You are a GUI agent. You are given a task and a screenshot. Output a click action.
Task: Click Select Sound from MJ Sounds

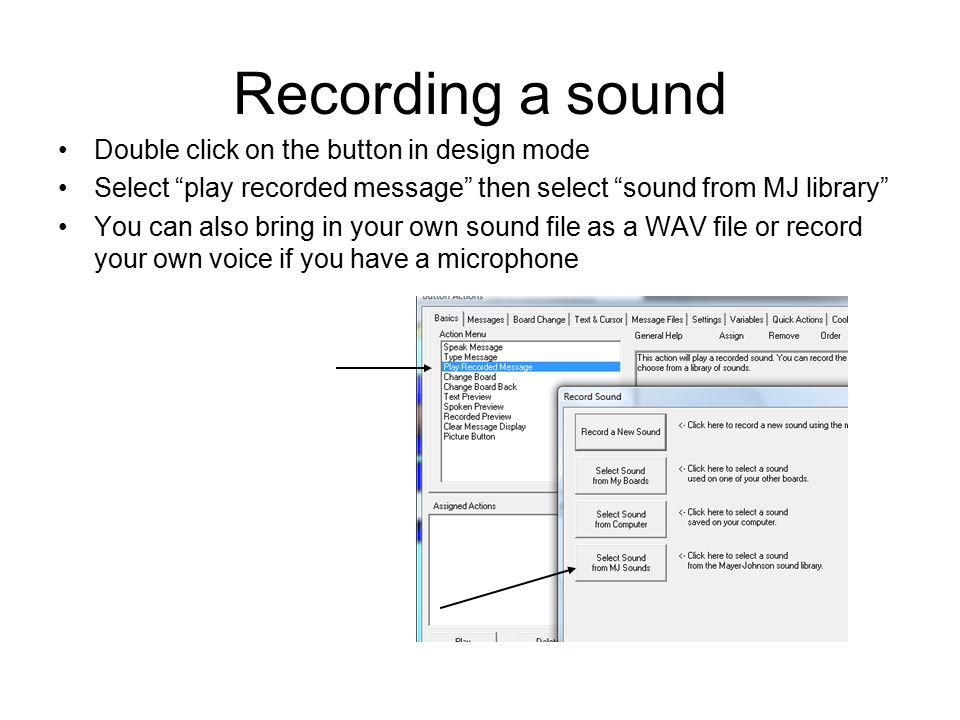tap(620, 563)
